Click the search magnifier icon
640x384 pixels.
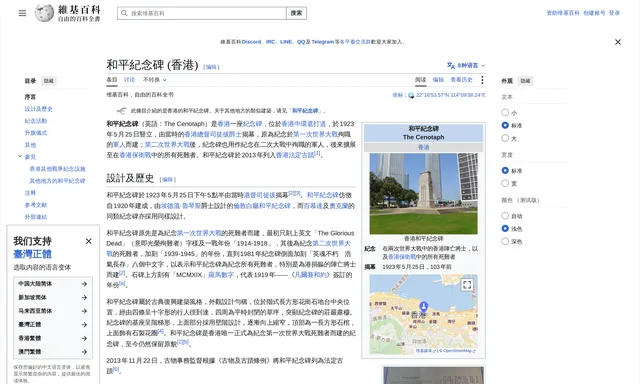pyautogui.click(x=124, y=13)
